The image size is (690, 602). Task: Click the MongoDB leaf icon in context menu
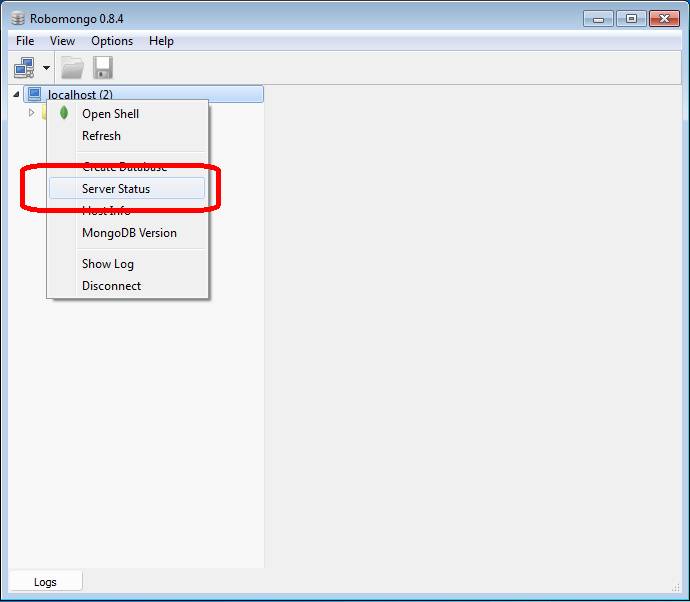[64, 113]
